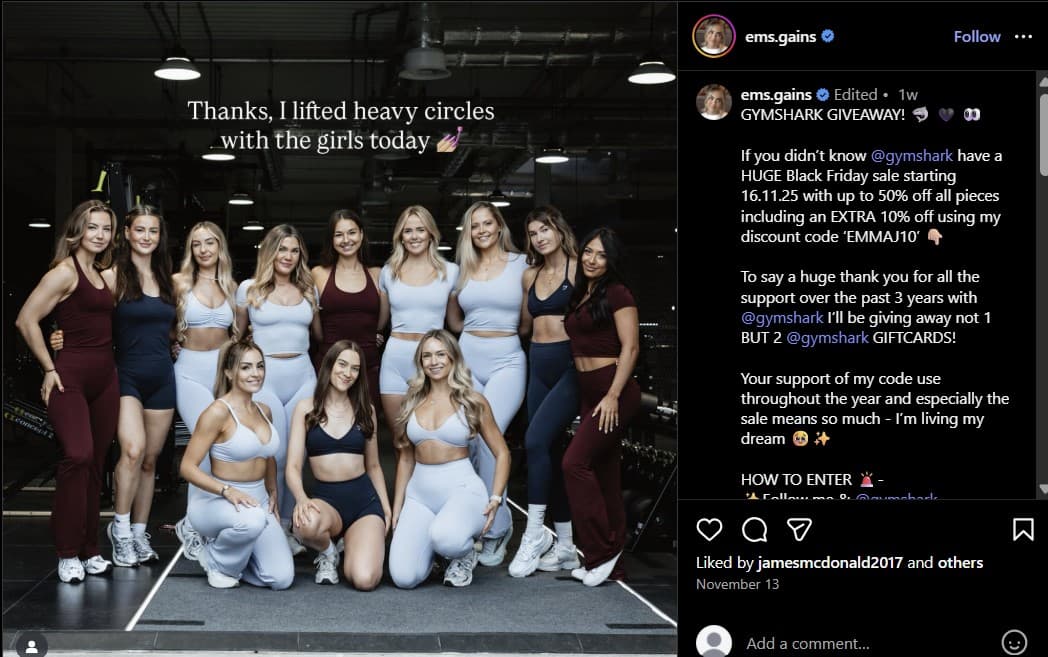Image resolution: width=1048 pixels, height=657 pixels.
Task: View all likes via the "others" link
Action: click(961, 563)
